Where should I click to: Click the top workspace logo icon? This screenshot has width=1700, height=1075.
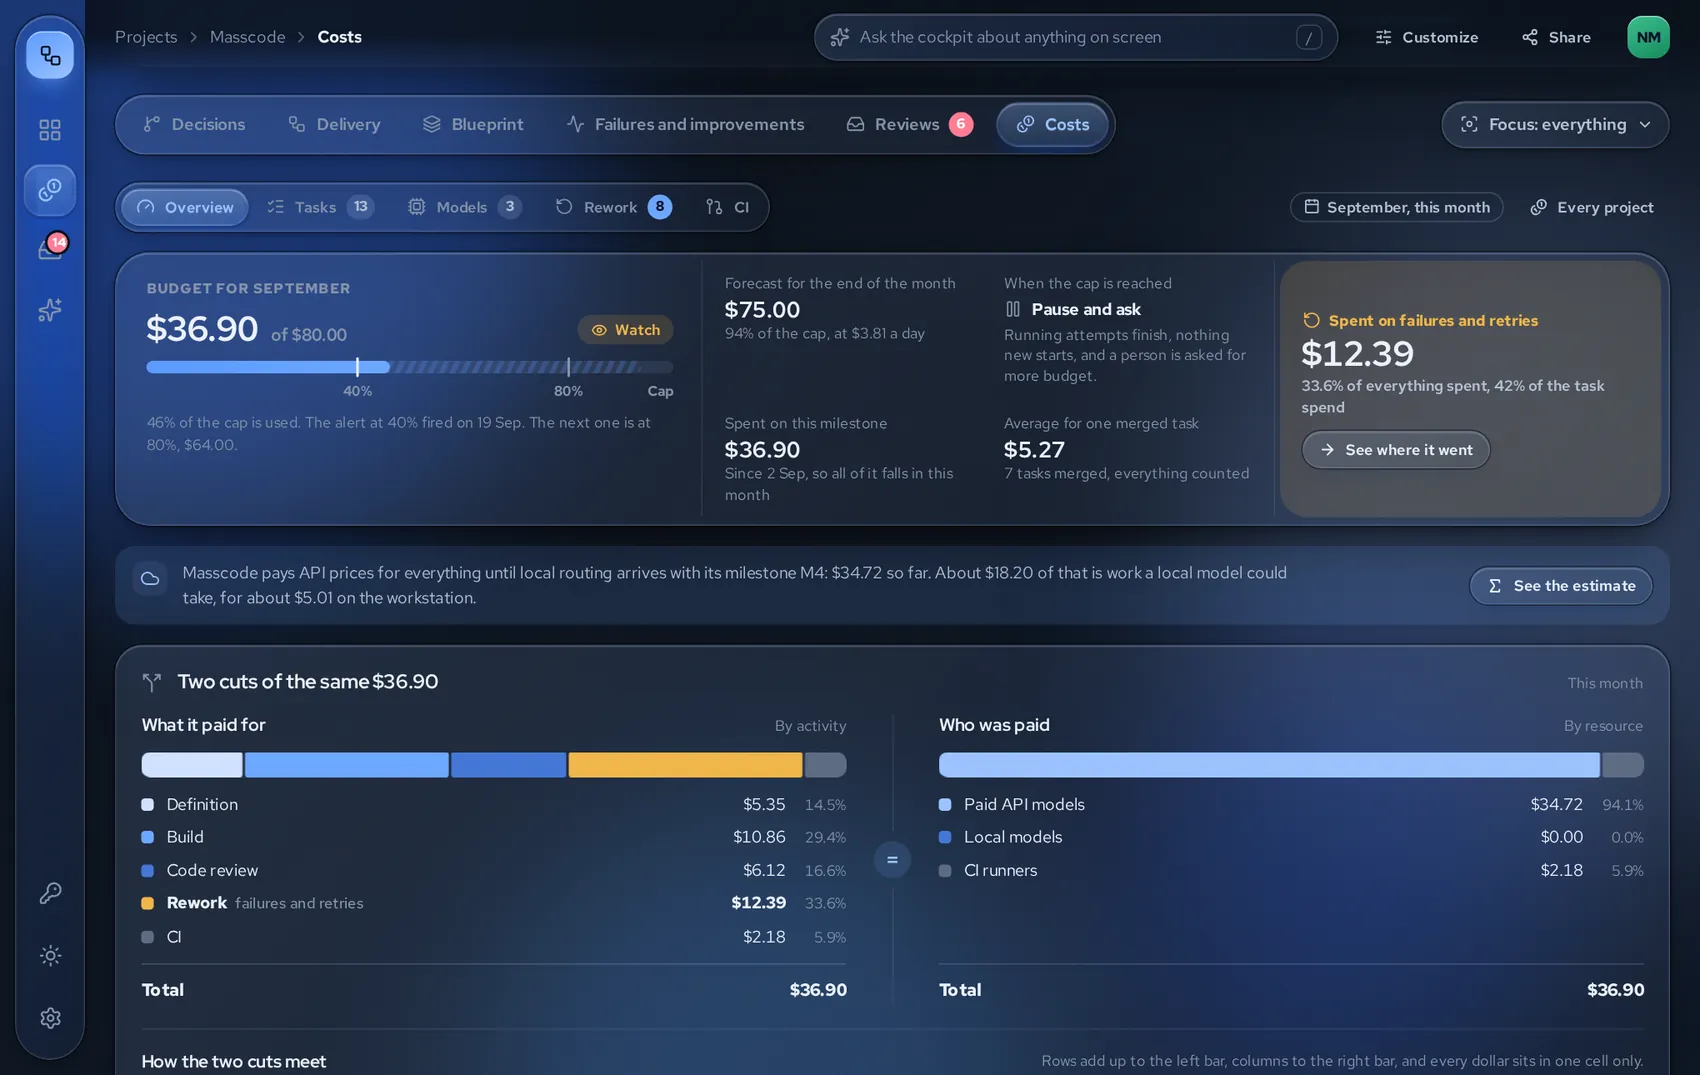click(50, 55)
